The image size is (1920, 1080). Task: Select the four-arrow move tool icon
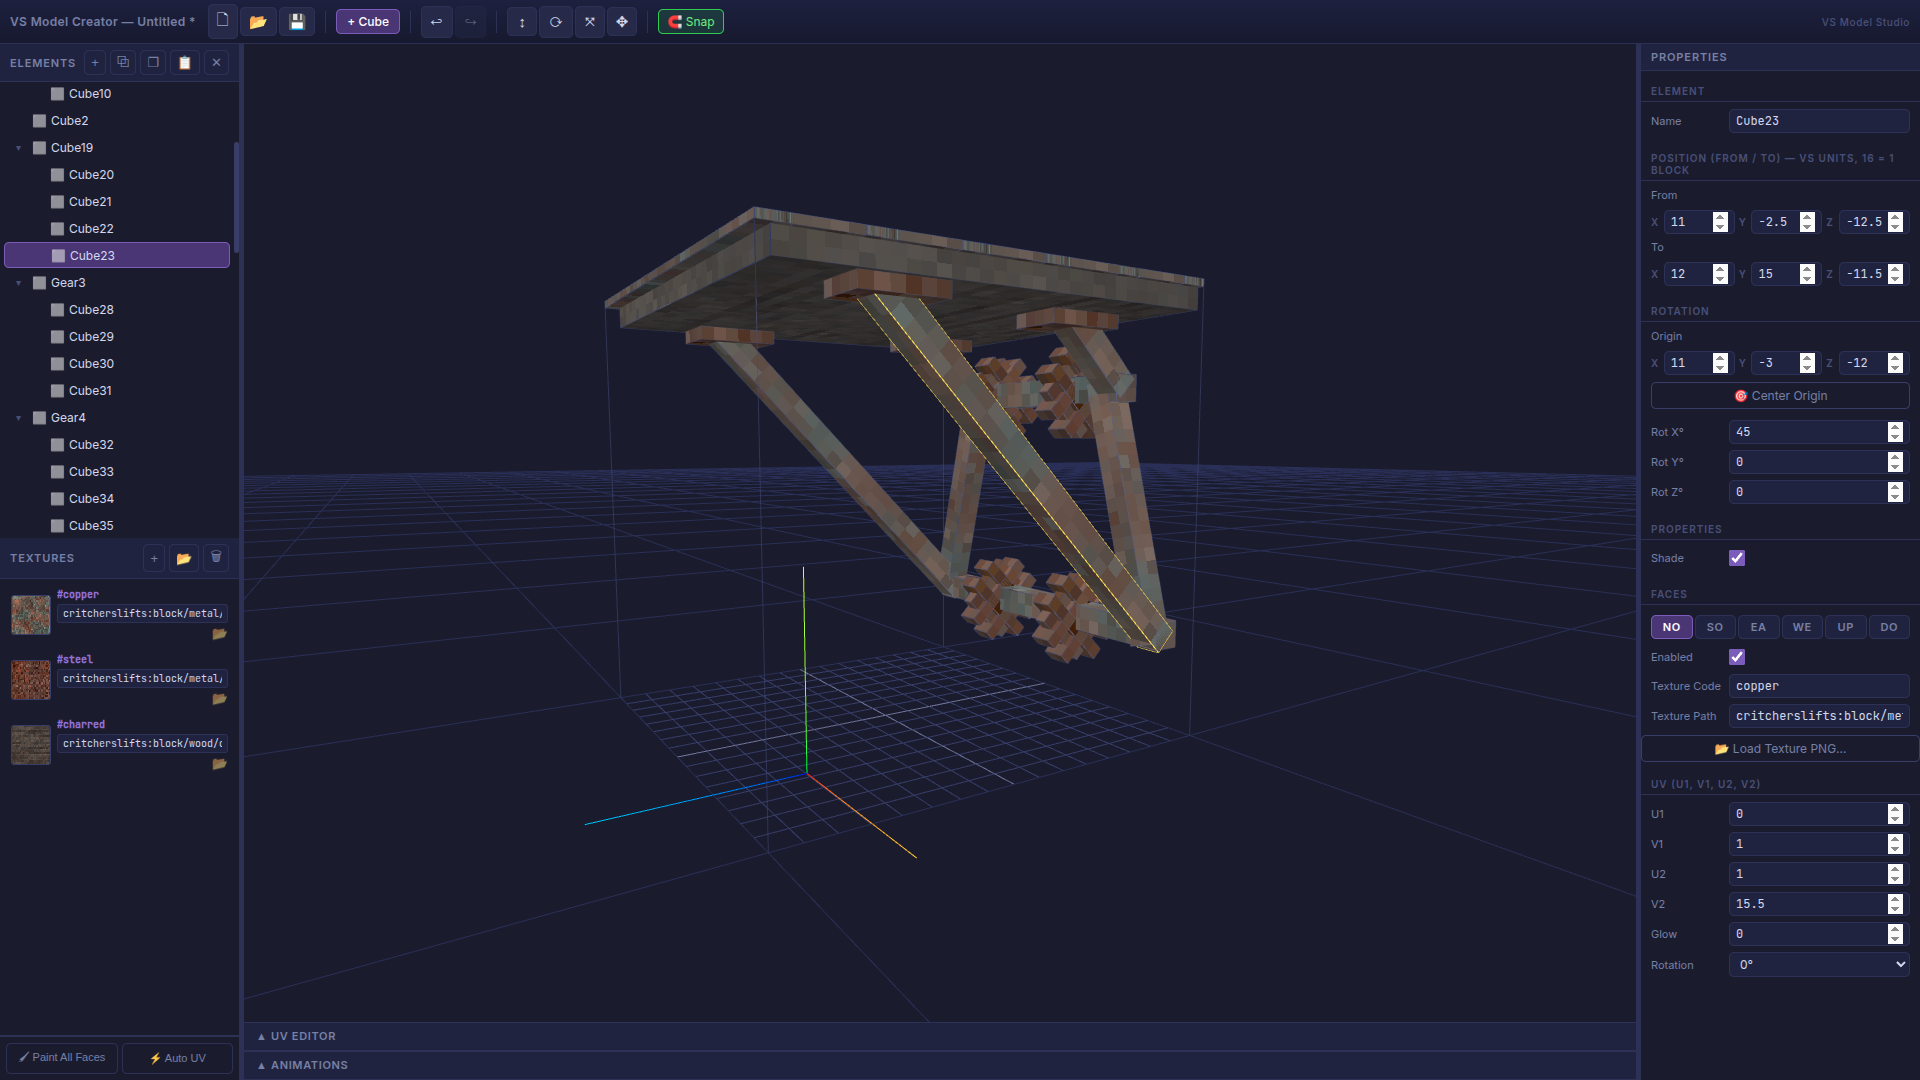pos(622,21)
